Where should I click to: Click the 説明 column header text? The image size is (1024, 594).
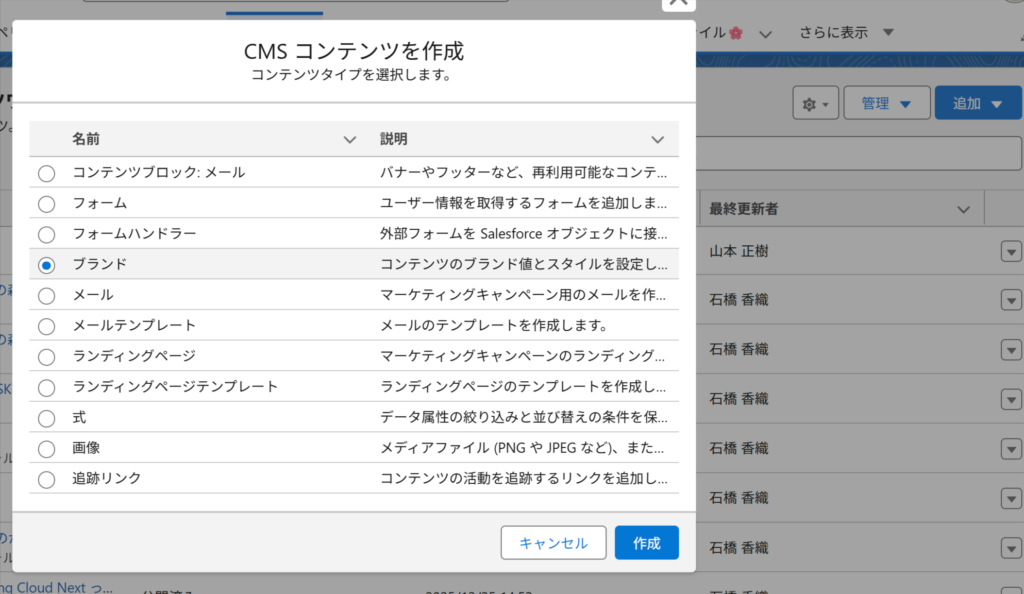[x=394, y=139]
